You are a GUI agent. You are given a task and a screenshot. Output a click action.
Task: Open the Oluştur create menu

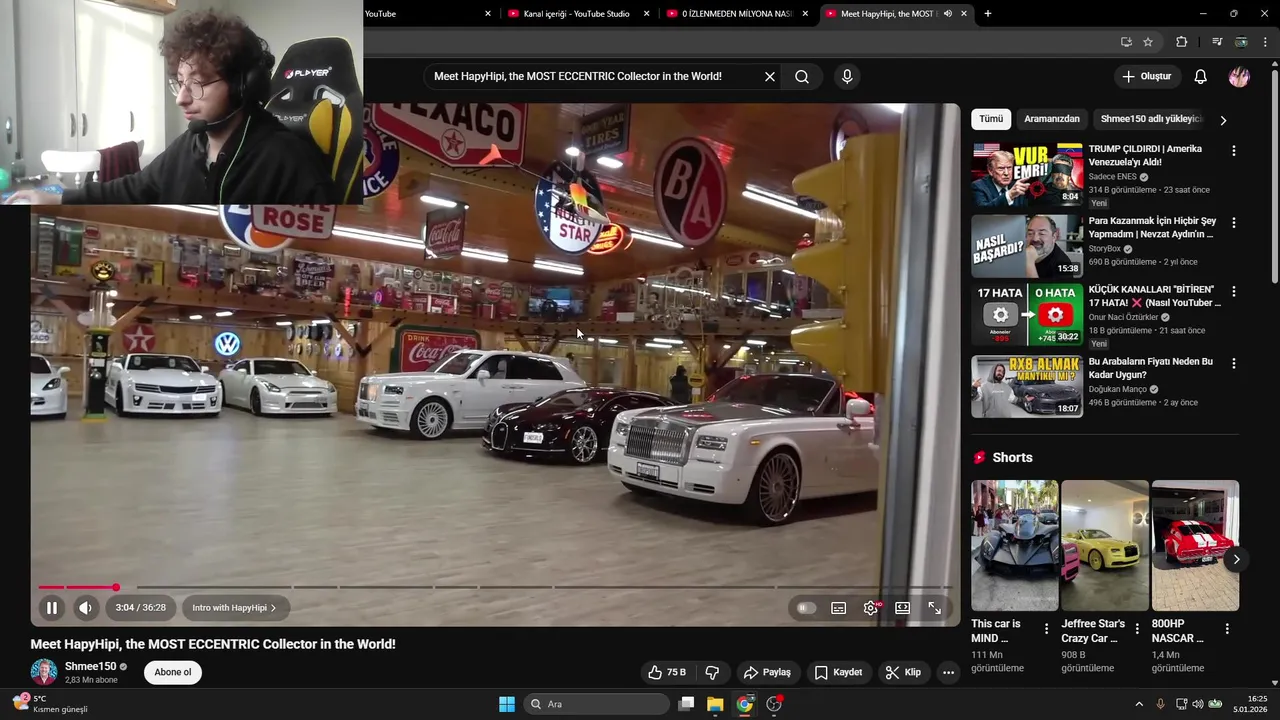pyautogui.click(x=1147, y=76)
